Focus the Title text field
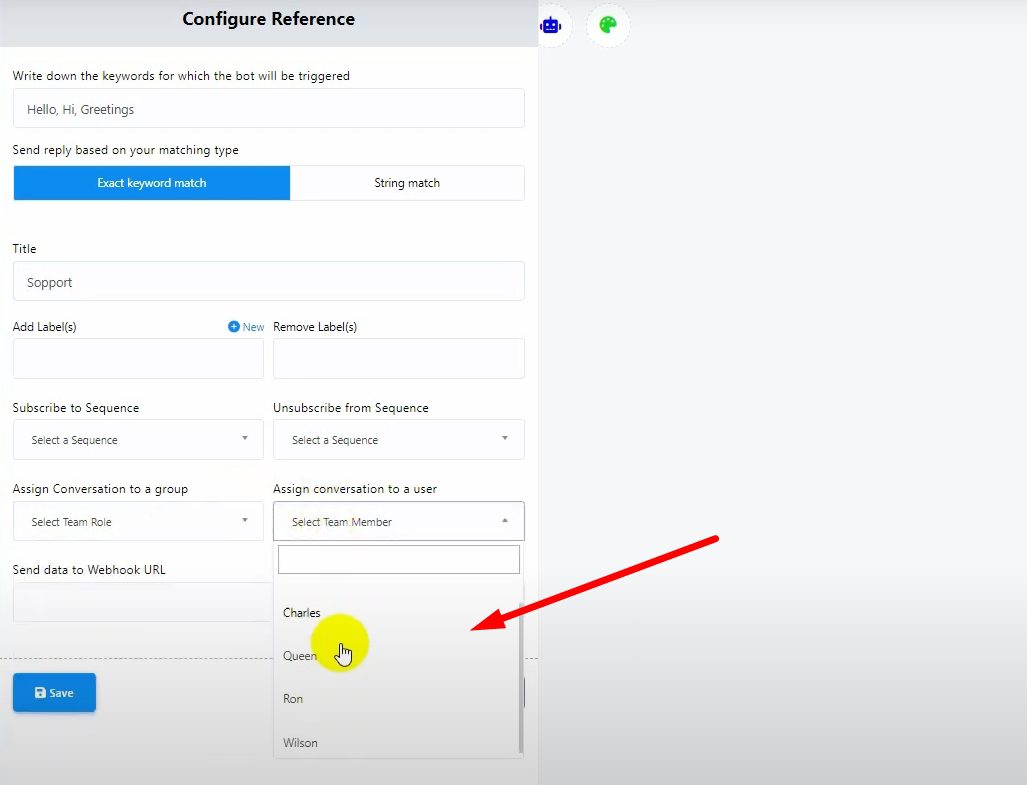This screenshot has width=1027, height=785. pyautogui.click(x=268, y=282)
